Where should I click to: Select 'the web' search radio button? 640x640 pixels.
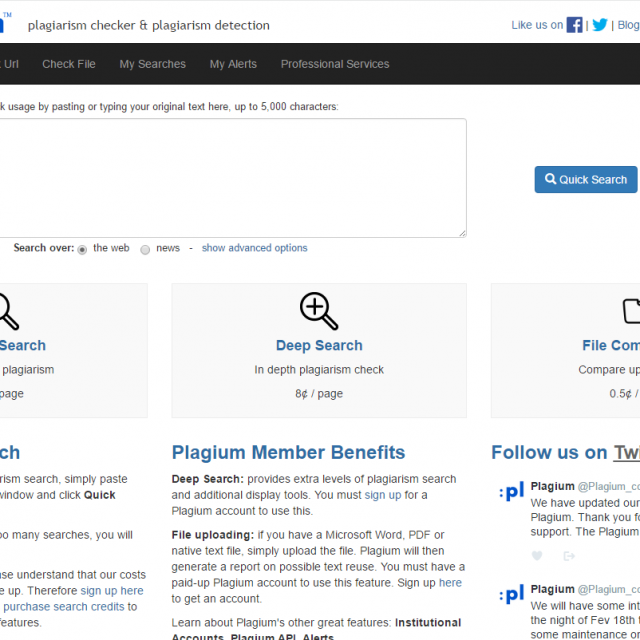82,249
